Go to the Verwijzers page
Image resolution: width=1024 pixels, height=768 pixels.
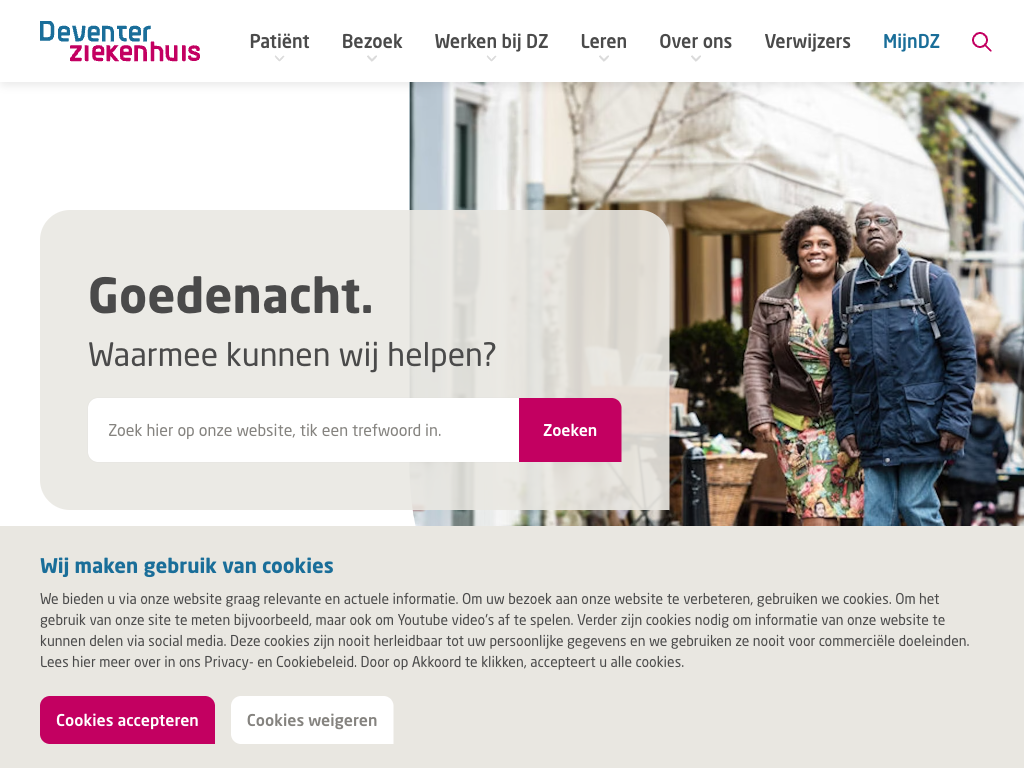click(x=808, y=41)
